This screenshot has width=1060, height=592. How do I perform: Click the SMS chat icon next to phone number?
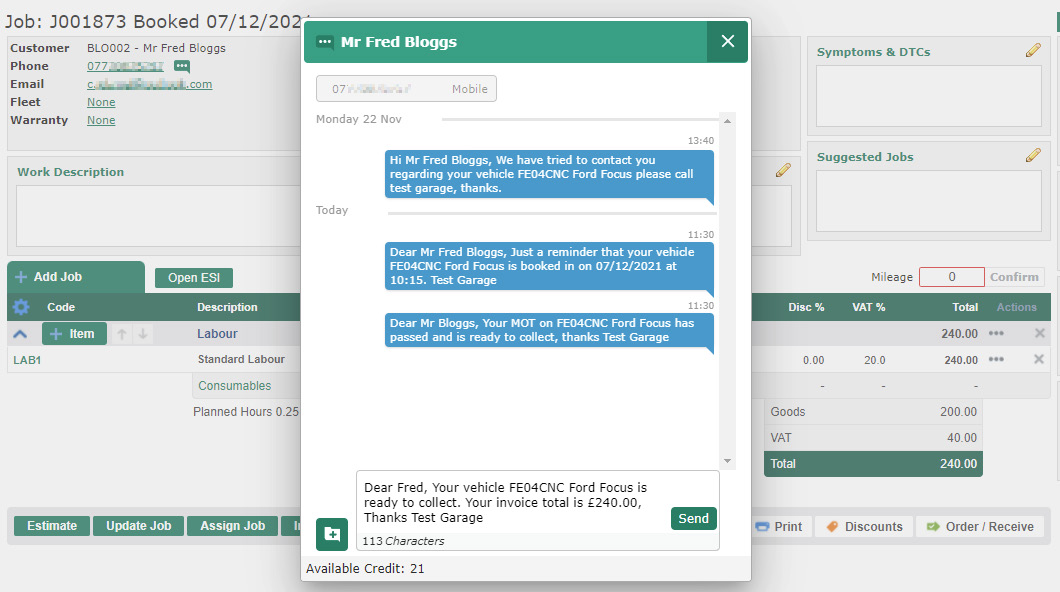(181, 66)
